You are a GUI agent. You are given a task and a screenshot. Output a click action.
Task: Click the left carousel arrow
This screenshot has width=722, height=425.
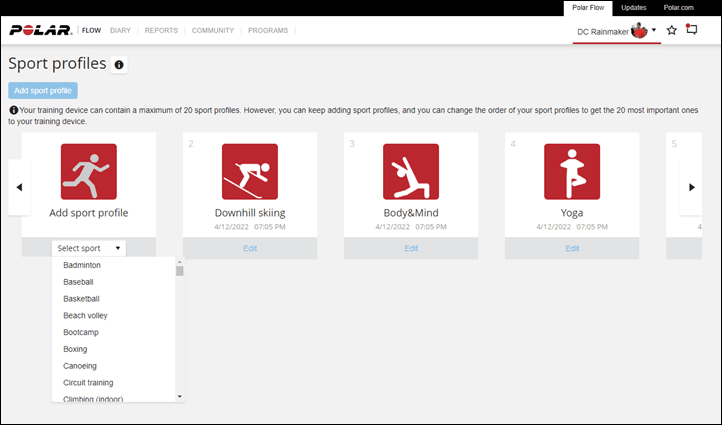click(19, 187)
